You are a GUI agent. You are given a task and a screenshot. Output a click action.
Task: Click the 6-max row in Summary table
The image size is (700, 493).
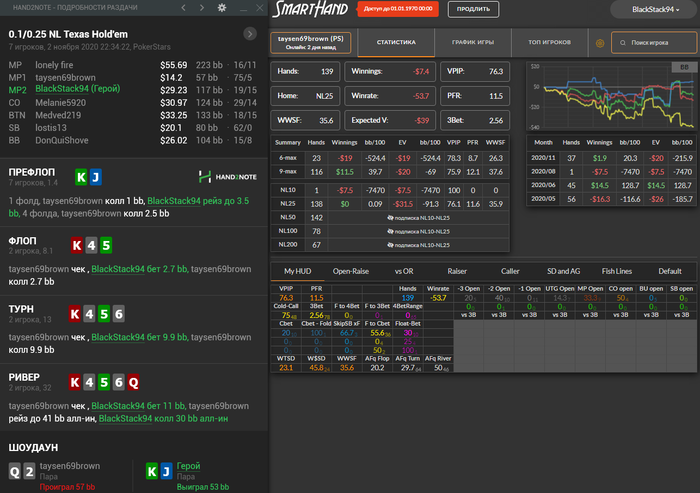click(390, 158)
